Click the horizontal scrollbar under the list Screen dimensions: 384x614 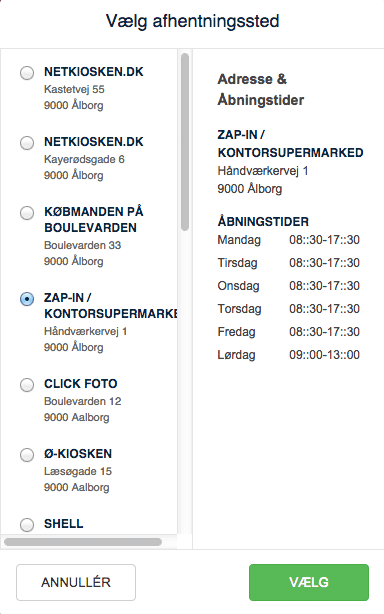[x=83, y=542]
